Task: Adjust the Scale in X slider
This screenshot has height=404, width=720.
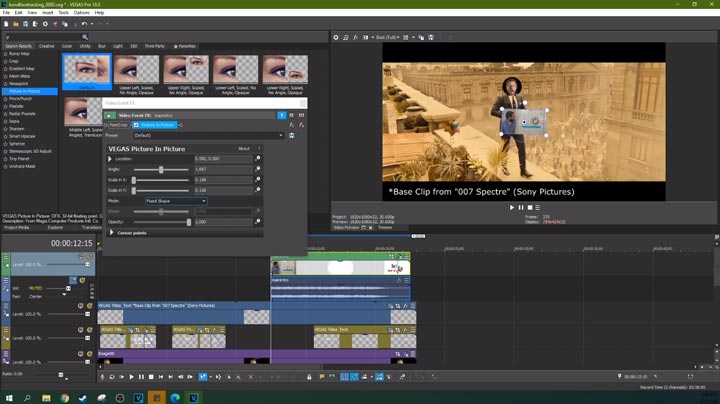Action: pos(161,180)
